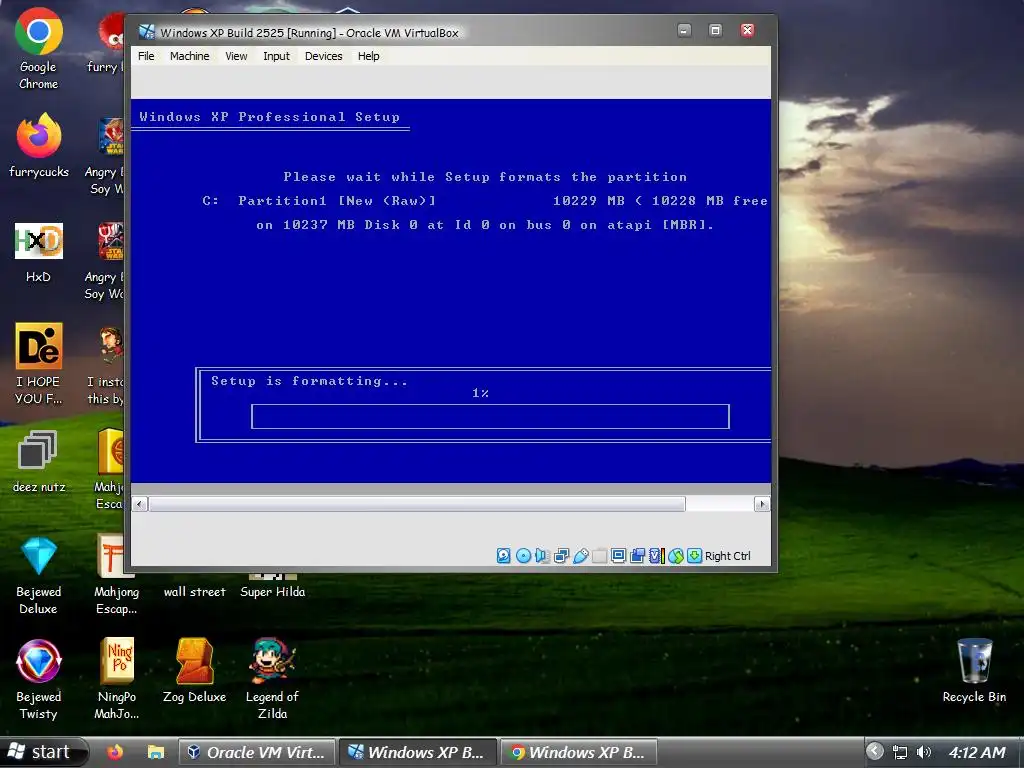Screen dimensions: 1024x768
Task: Open the Input menu
Action: tap(276, 56)
